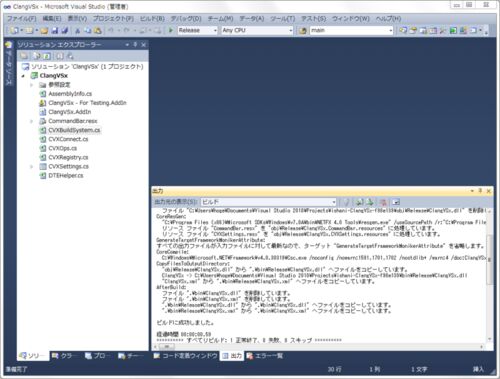Switch to the エラー一覧 tab
500x379 pixels.
(265, 356)
